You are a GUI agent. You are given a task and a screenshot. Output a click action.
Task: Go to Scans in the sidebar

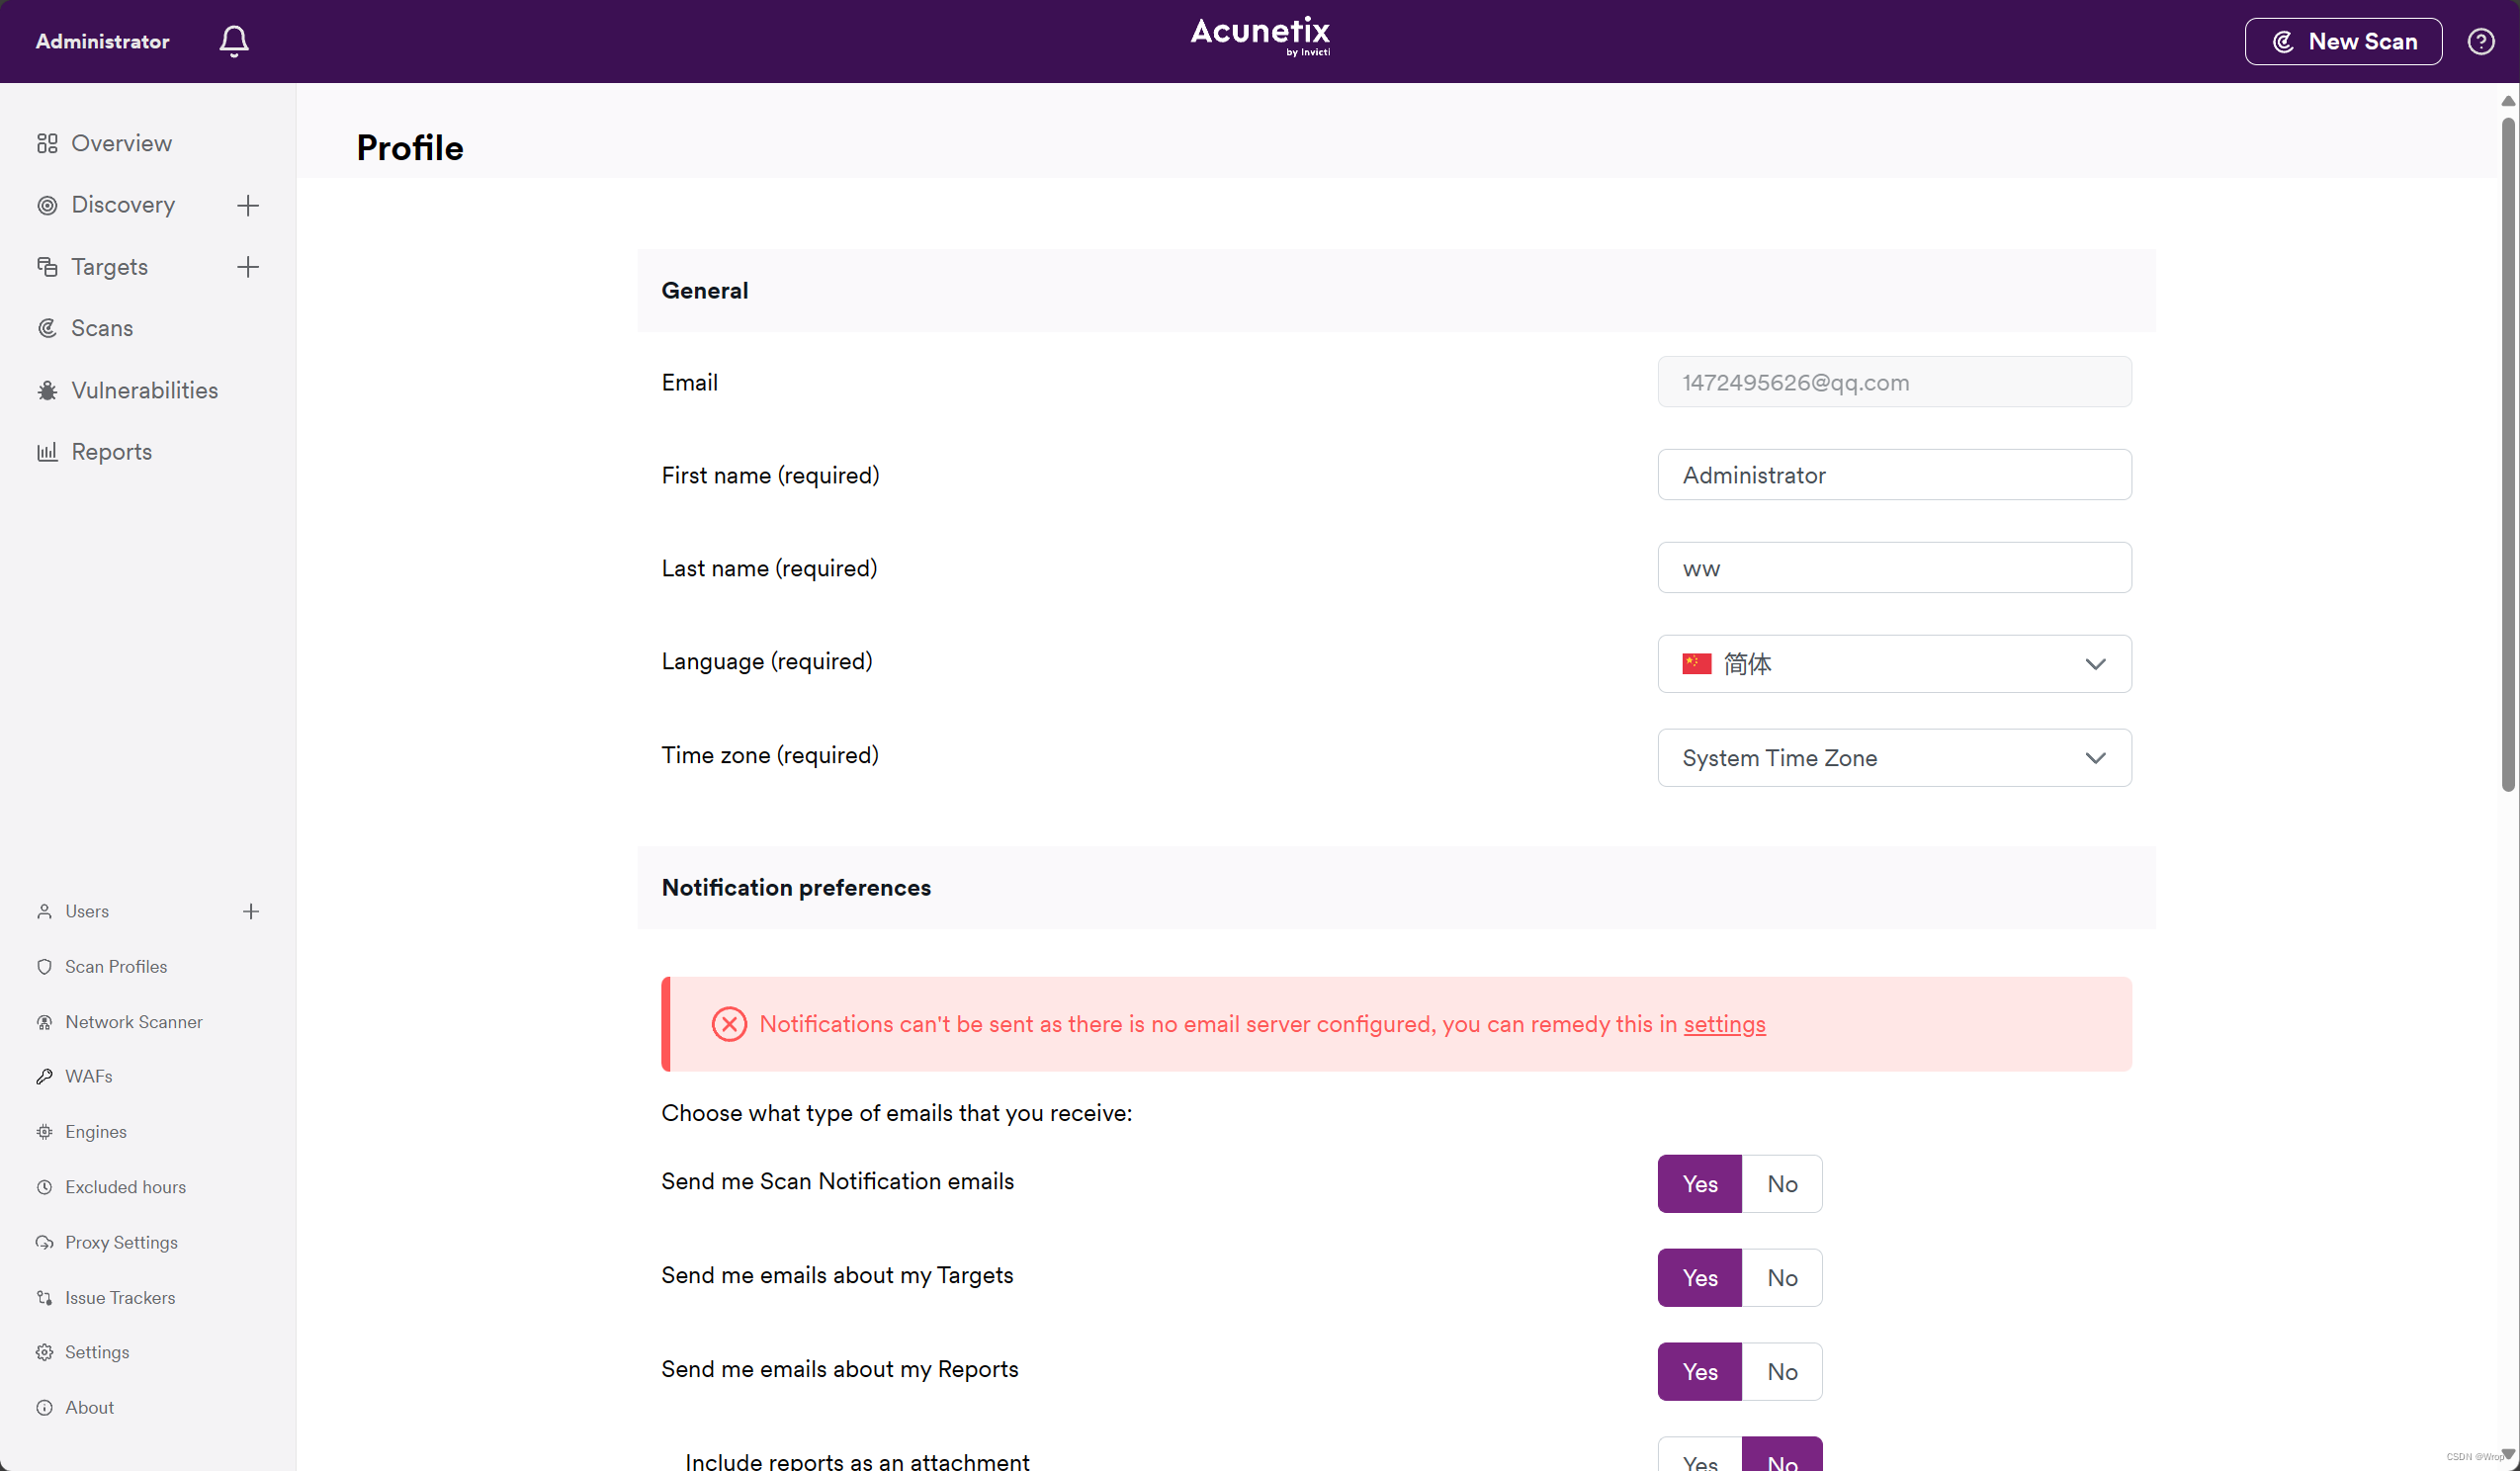(x=101, y=328)
